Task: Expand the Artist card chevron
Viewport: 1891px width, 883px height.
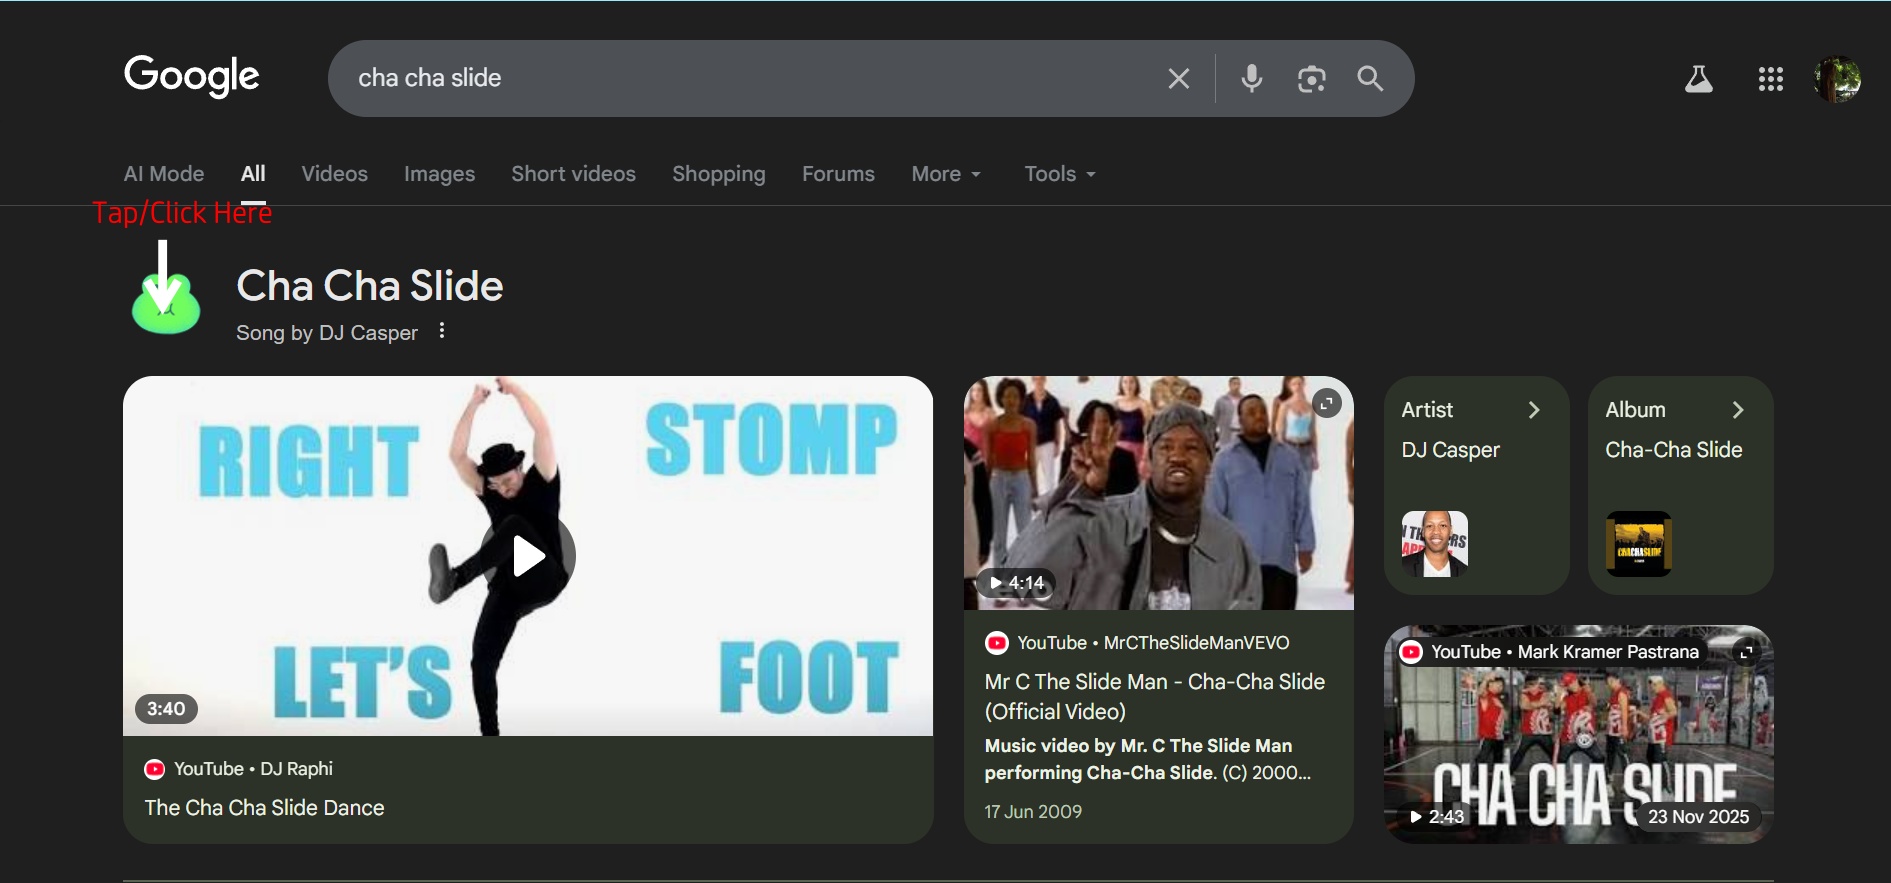Action: (1534, 410)
